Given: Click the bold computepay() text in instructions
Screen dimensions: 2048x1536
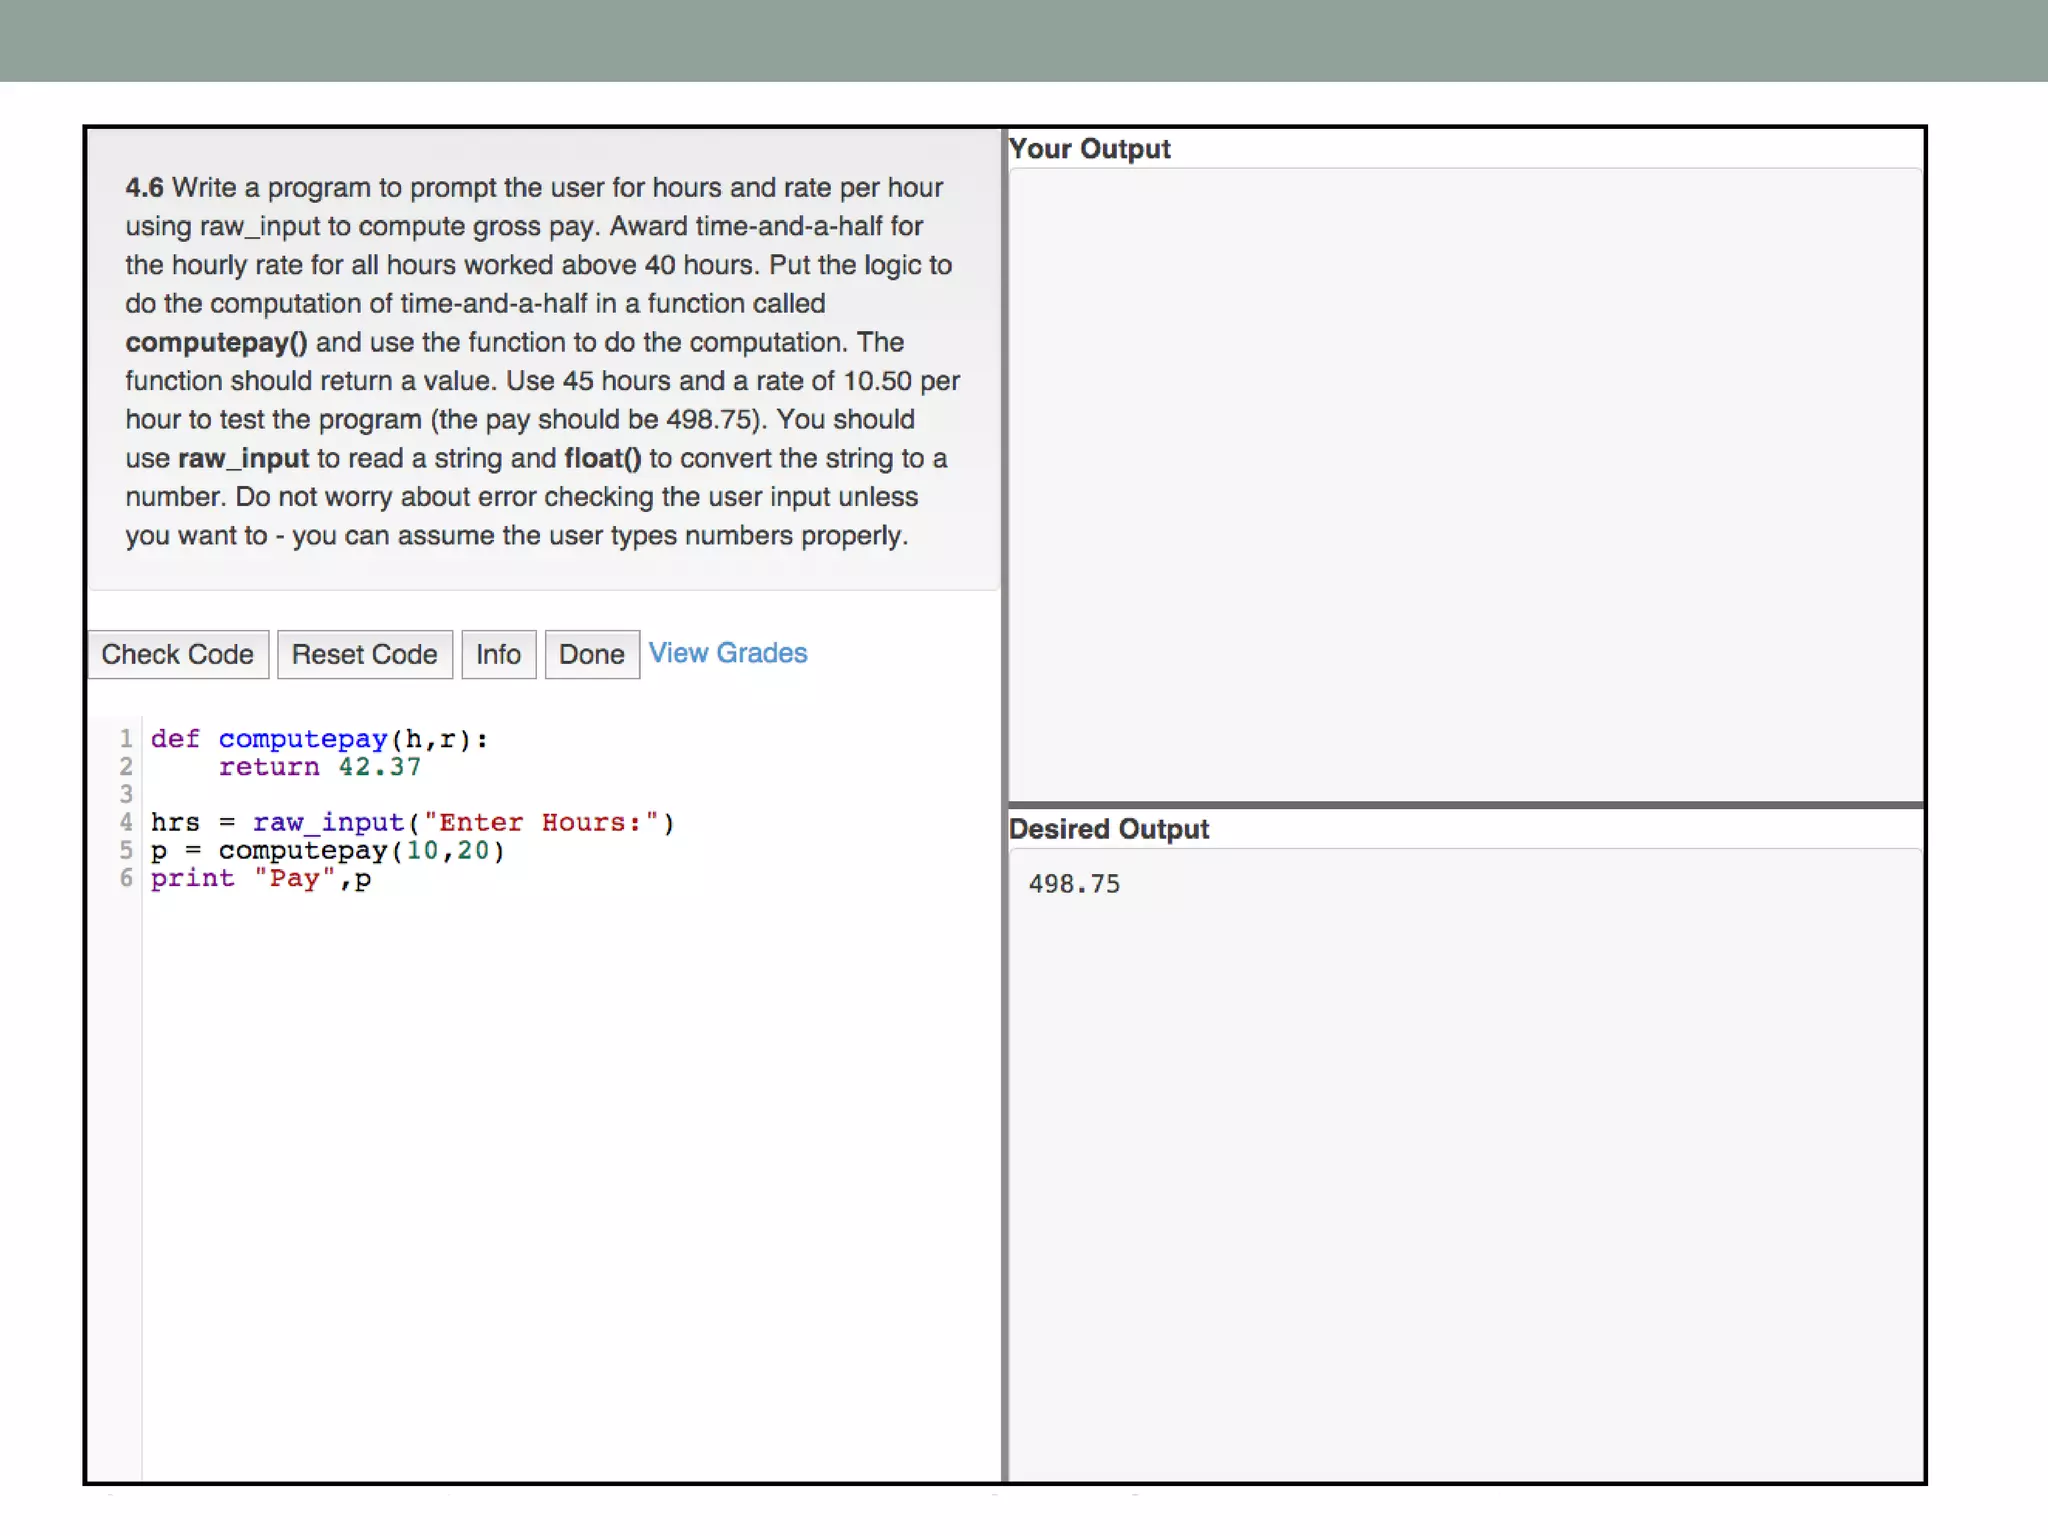Looking at the screenshot, I should click(216, 342).
